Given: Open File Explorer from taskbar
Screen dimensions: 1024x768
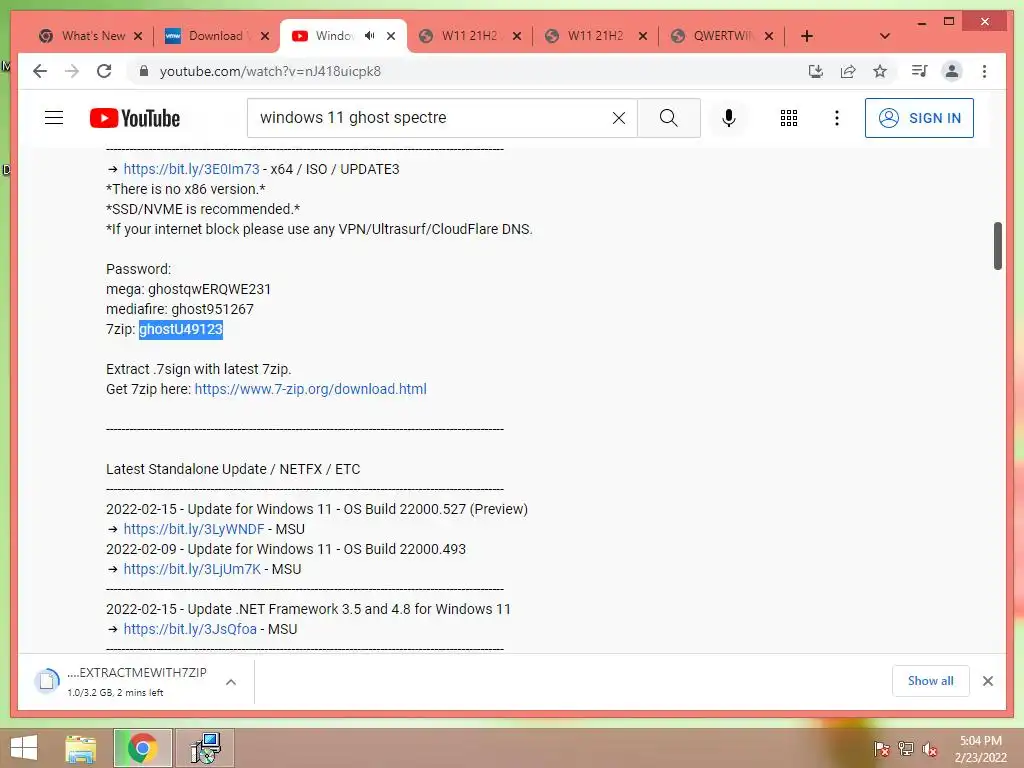Looking at the screenshot, I should [x=81, y=748].
